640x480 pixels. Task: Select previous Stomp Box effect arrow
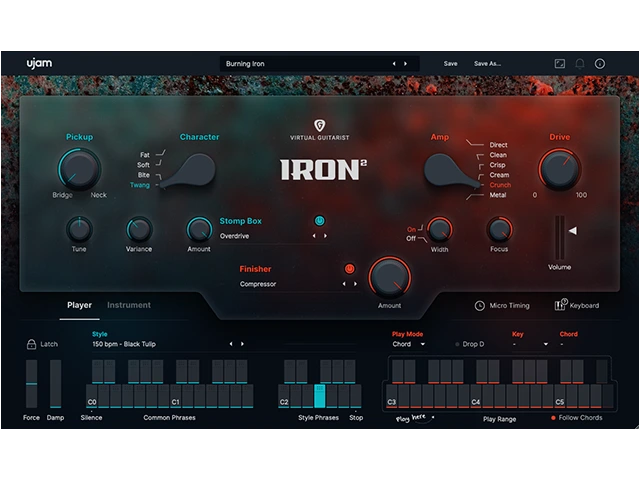pos(314,236)
